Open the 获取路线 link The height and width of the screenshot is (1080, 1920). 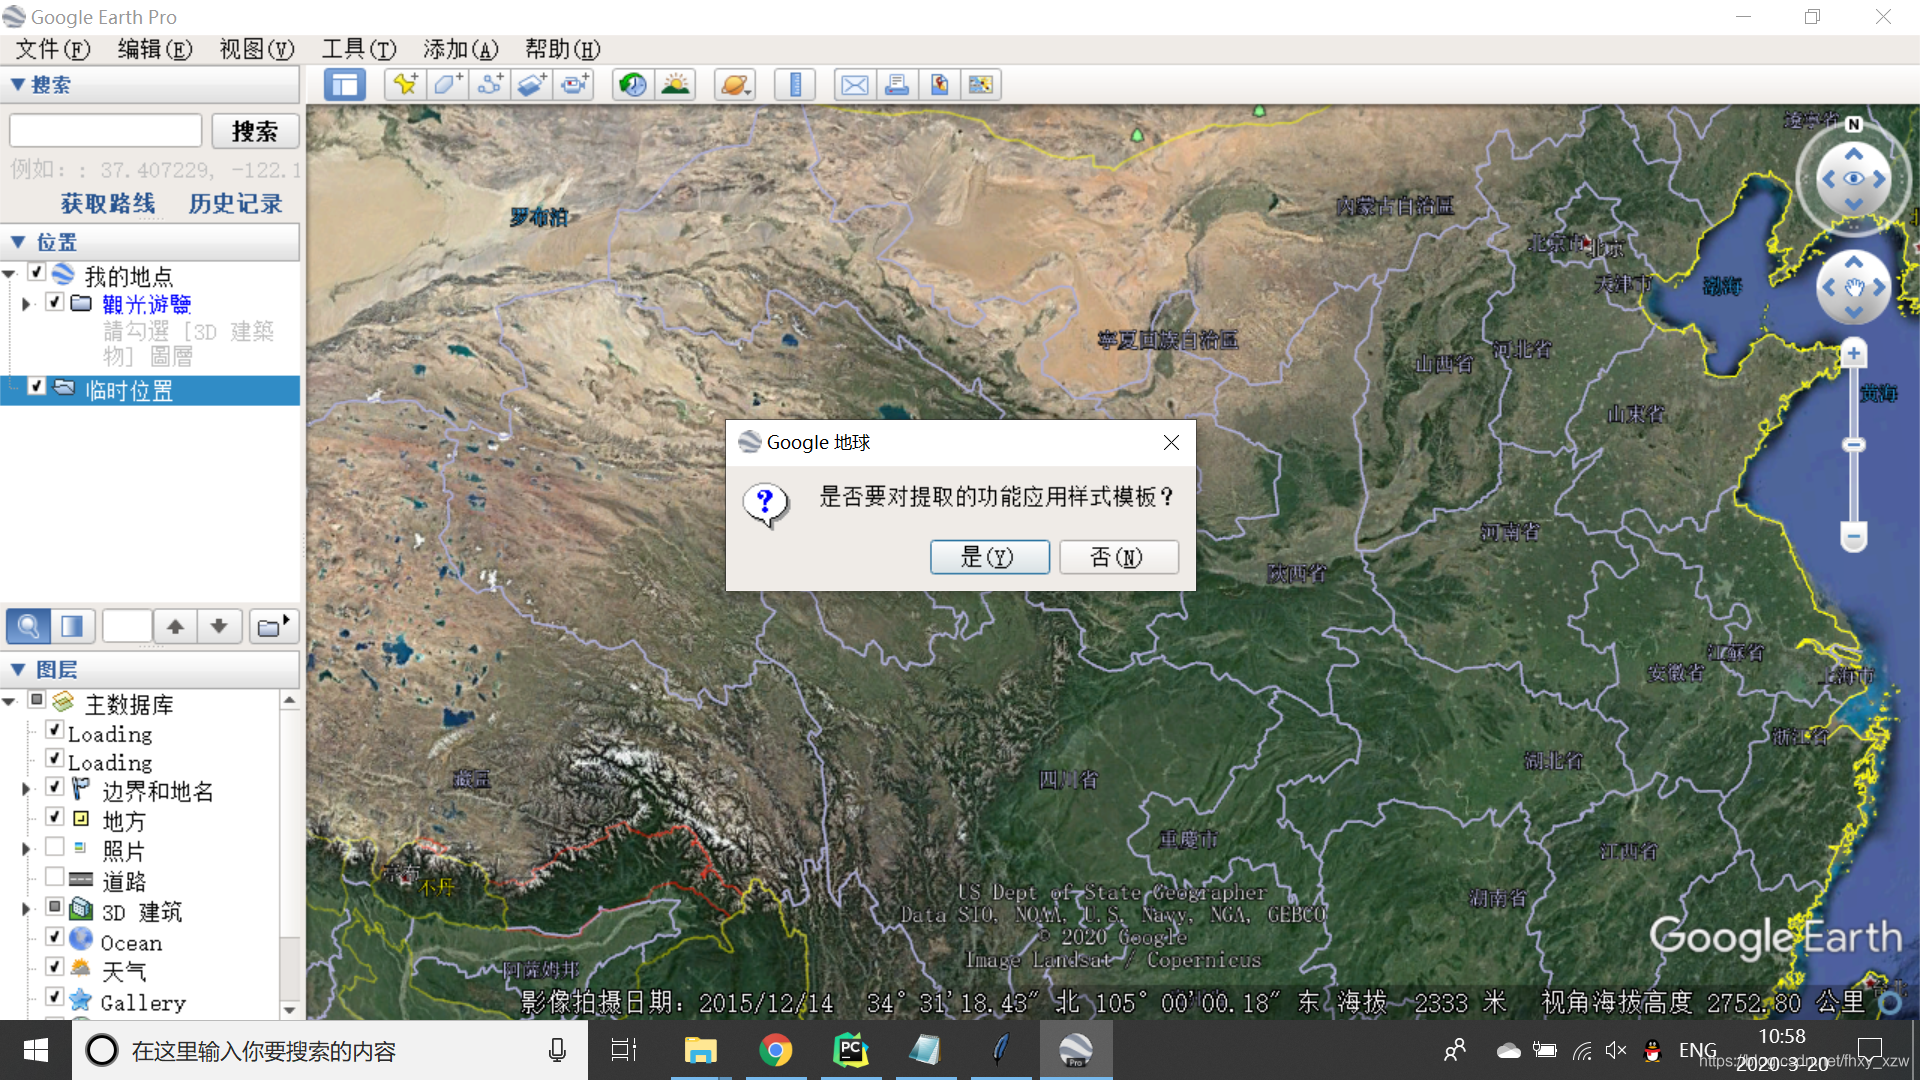pos(108,204)
